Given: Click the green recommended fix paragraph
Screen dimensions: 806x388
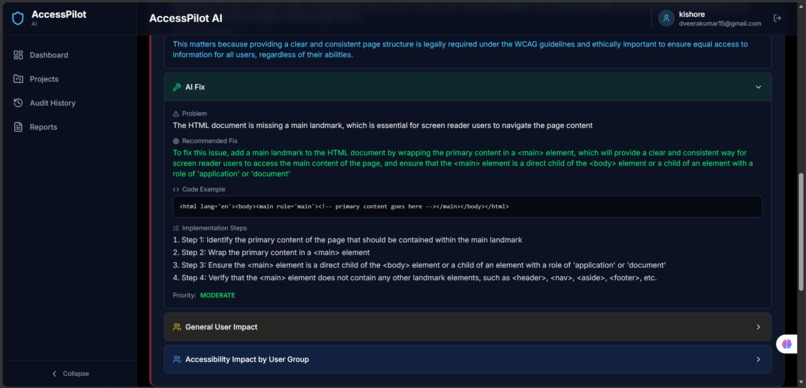Looking at the screenshot, I should click(x=463, y=163).
